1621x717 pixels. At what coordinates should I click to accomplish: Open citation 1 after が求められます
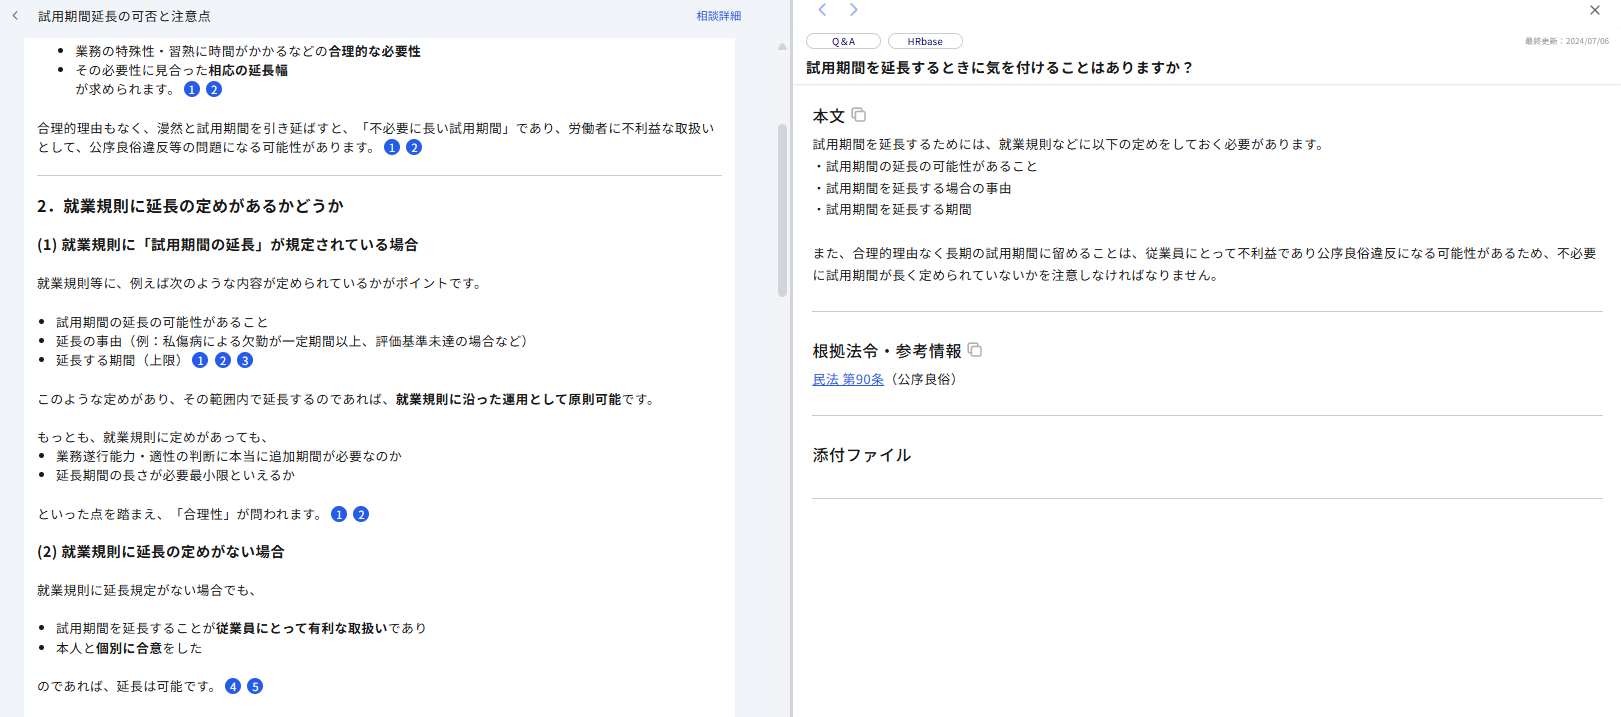[x=192, y=89]
